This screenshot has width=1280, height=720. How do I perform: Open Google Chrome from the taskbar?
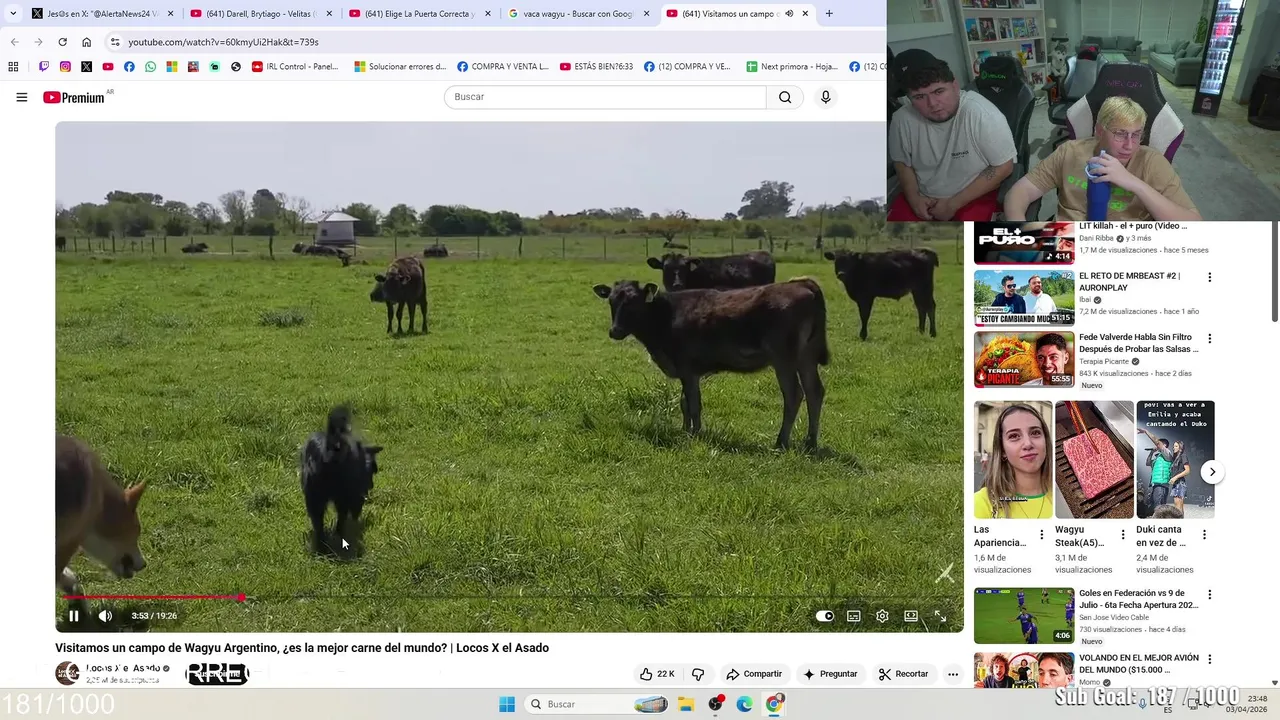[x=774, y=704]
